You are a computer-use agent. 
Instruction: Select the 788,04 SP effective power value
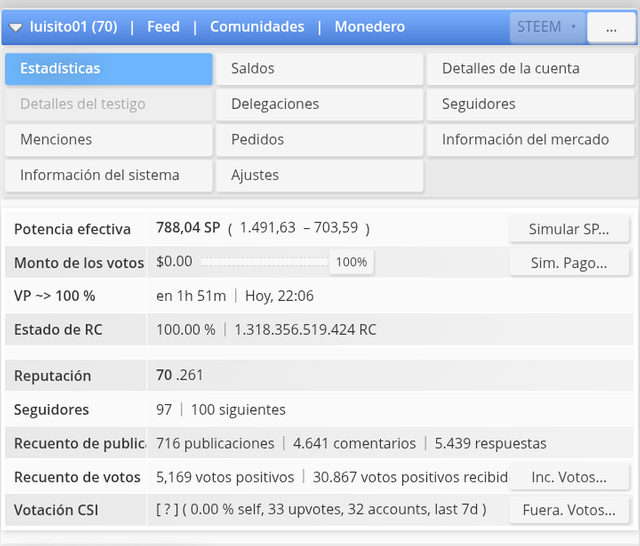pos(188,227)
